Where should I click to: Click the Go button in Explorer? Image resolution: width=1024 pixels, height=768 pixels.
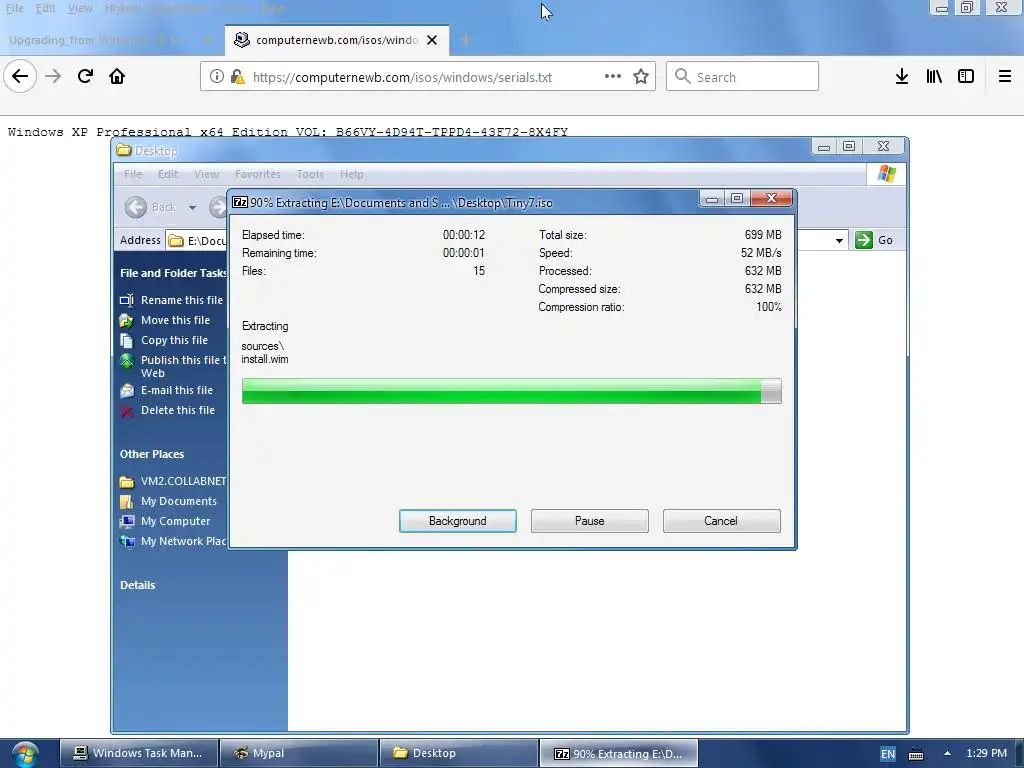[874, 240]
